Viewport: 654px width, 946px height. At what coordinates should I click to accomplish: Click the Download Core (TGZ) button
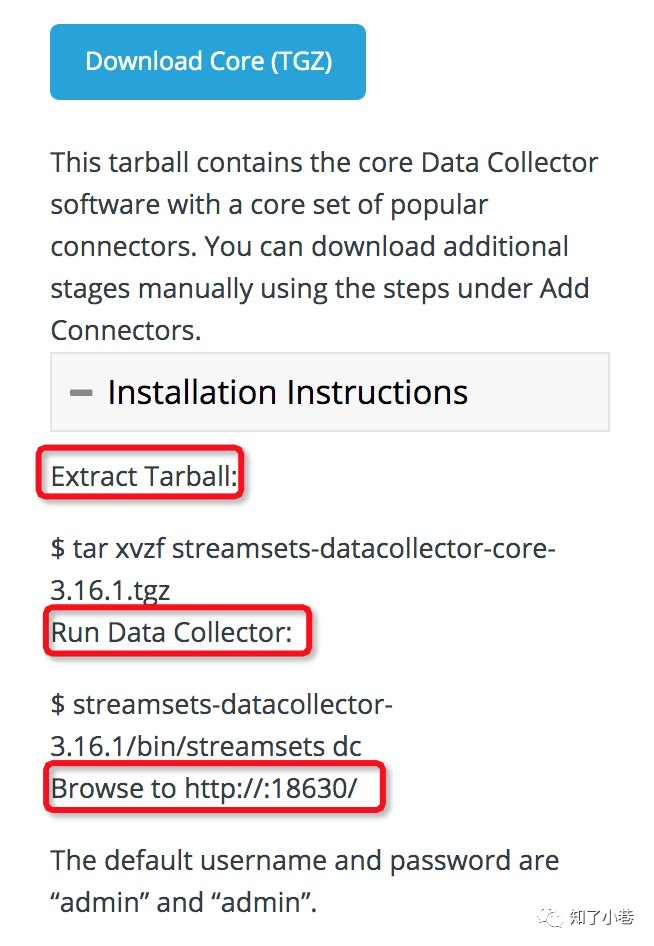pyautogui.click(x=208, y=62)
